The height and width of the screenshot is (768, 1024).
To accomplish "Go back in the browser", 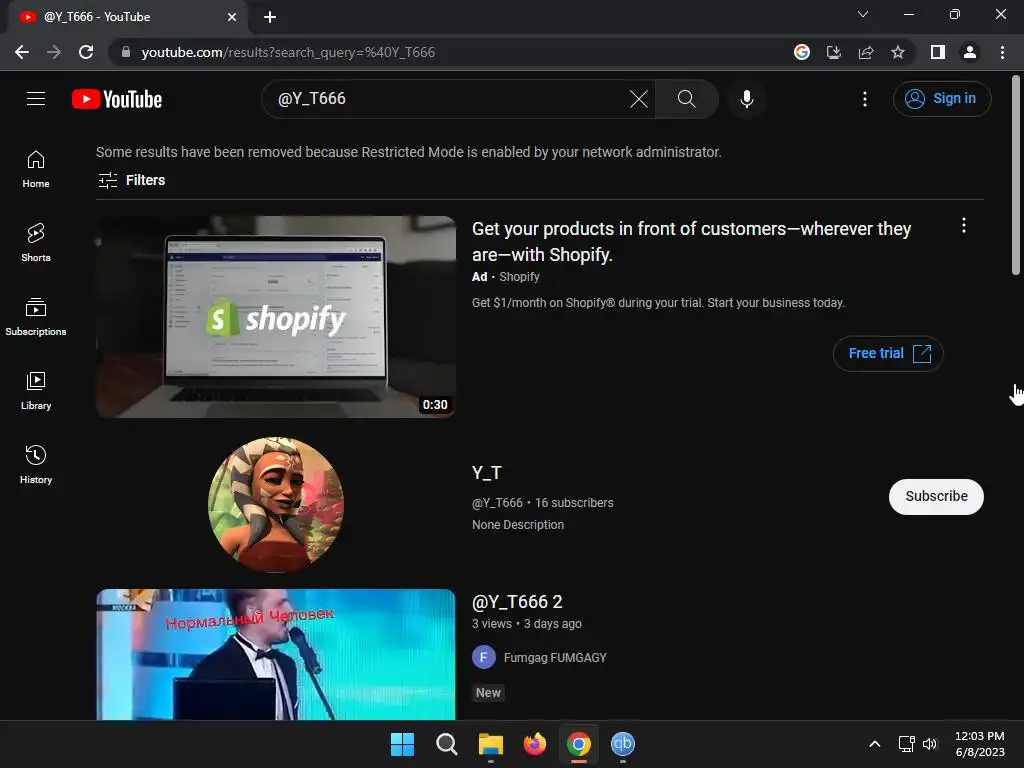I will click(22, 52).
